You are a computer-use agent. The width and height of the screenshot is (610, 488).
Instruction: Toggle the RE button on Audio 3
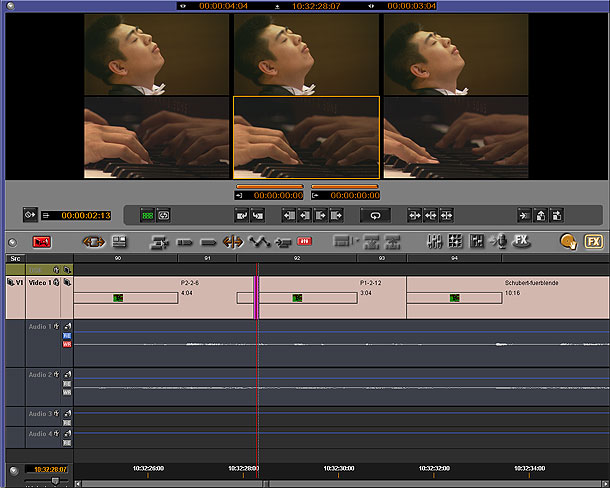click(67, 423)
